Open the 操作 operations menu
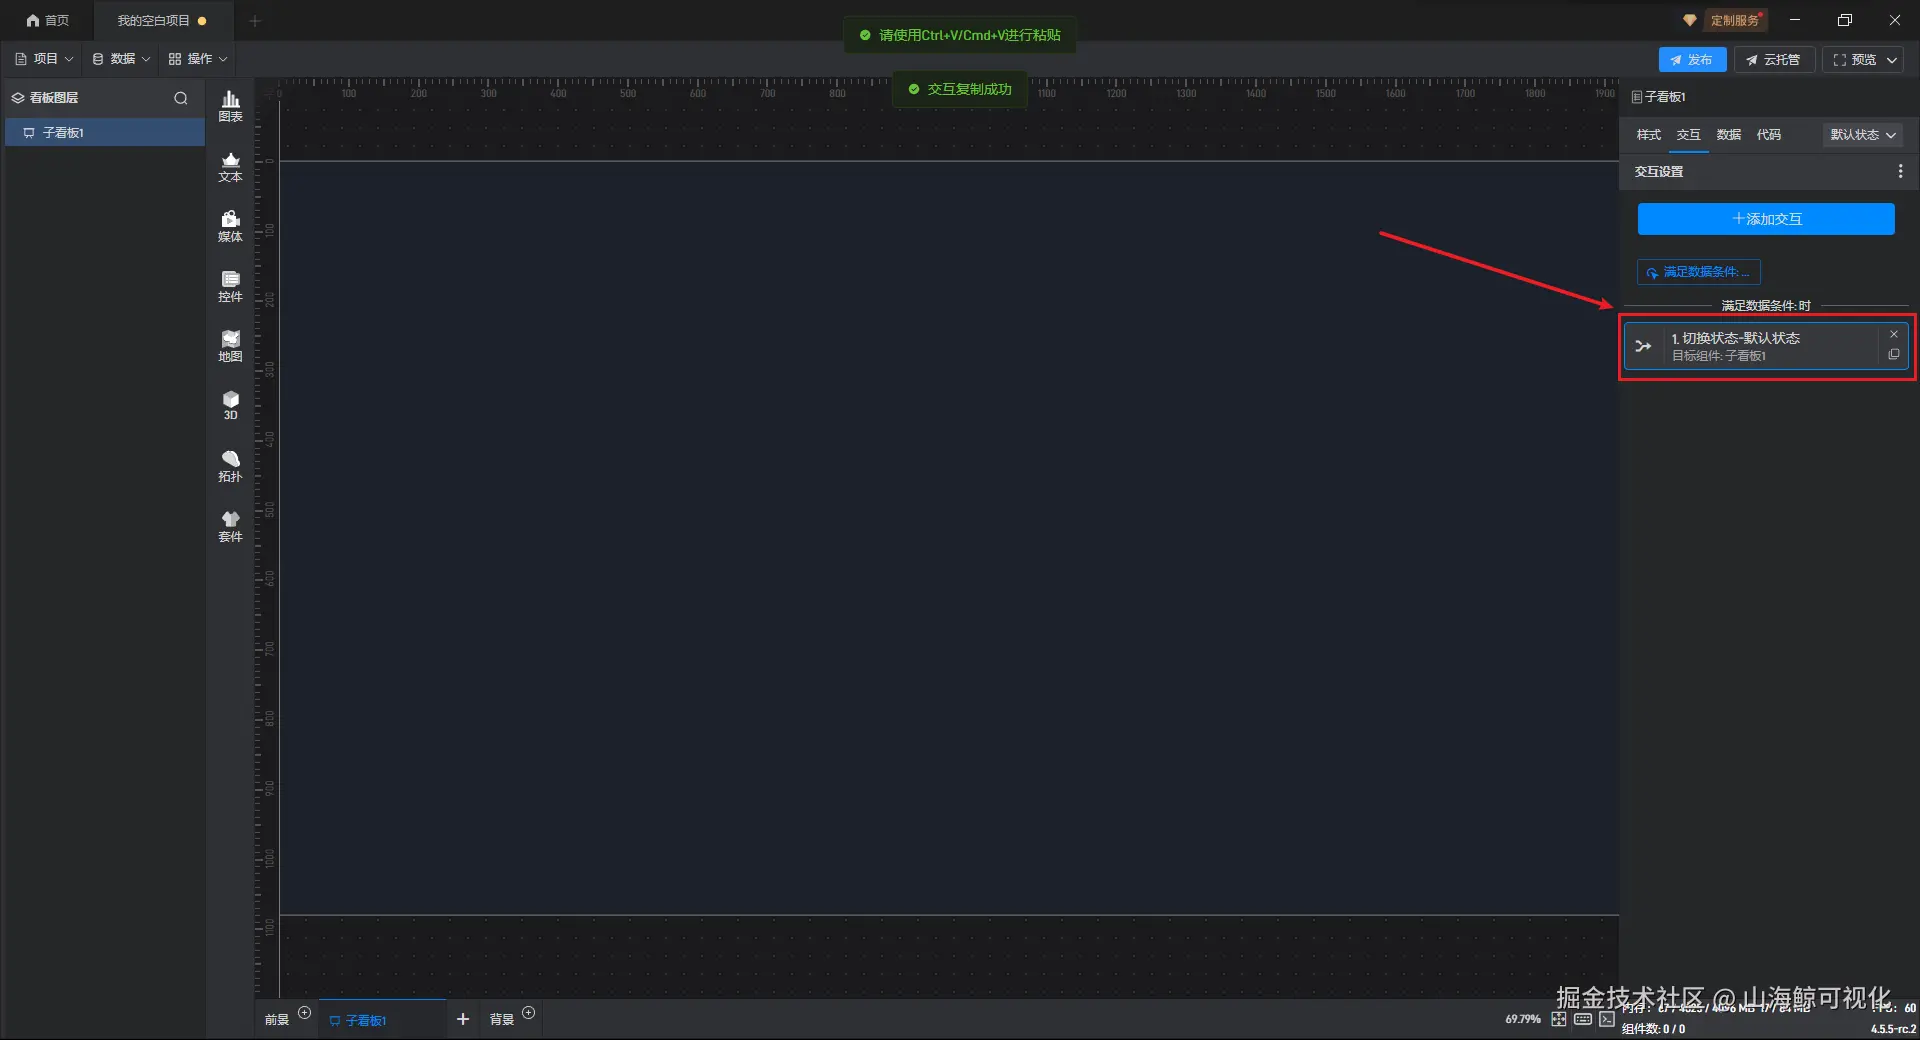 click(198, 59)
